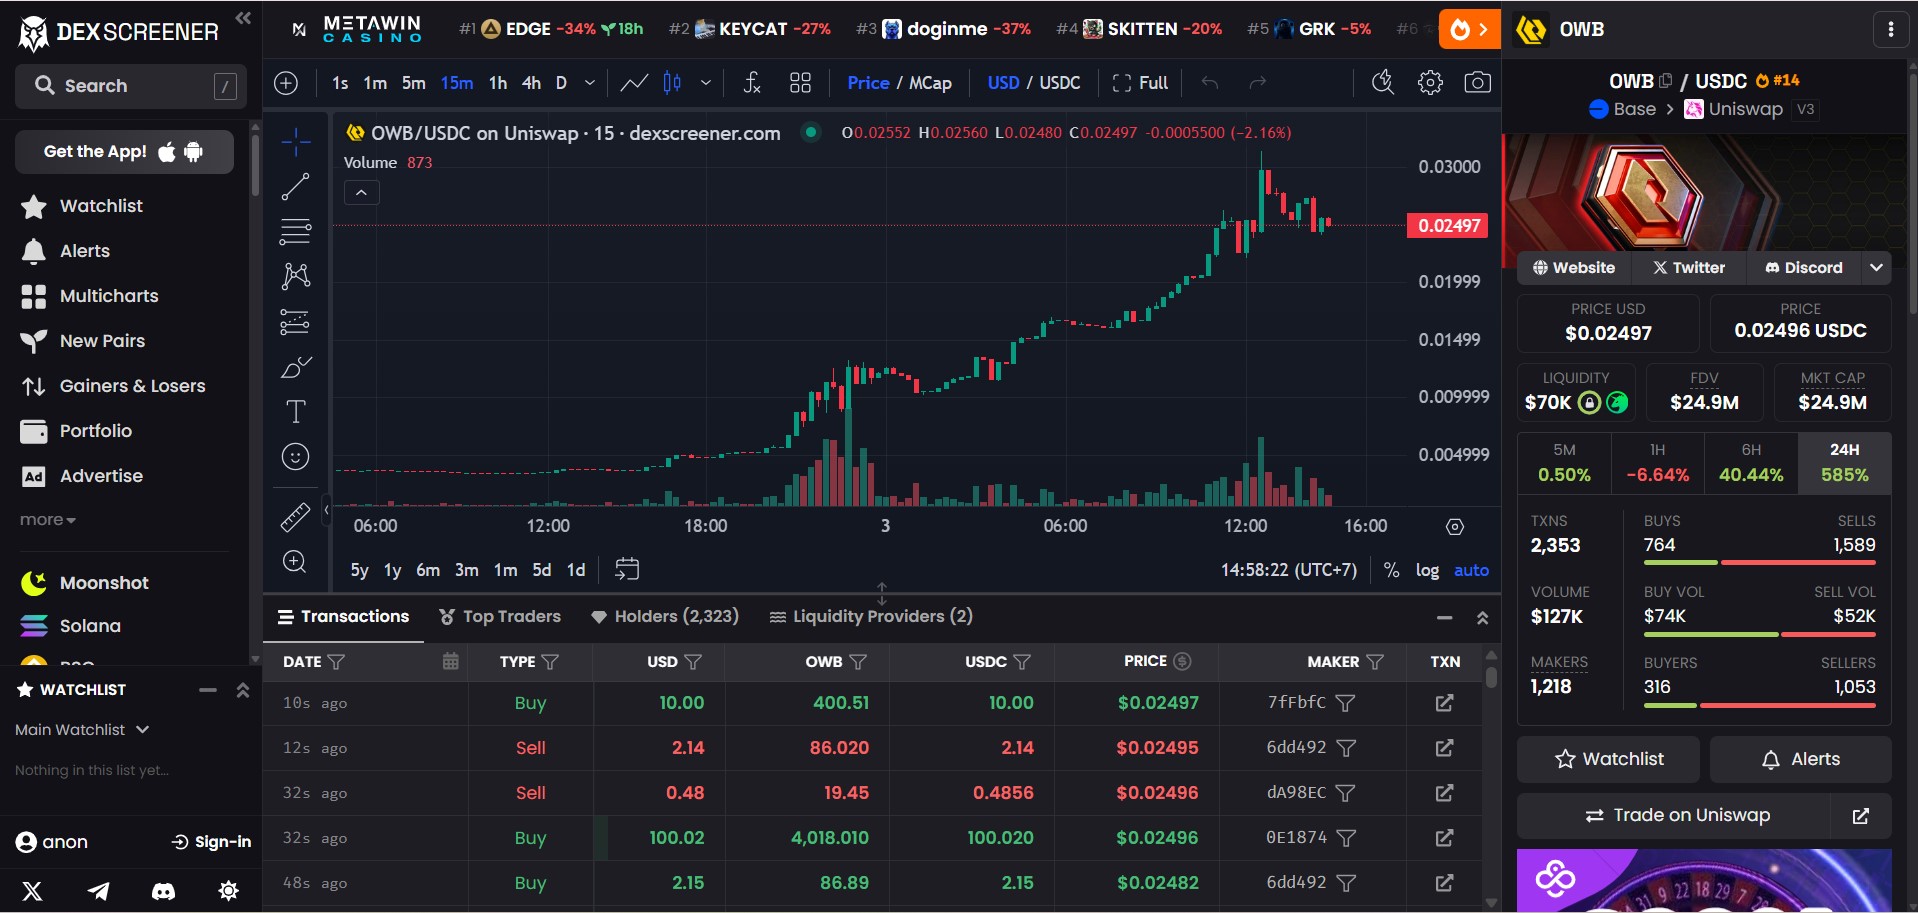
Task: Filter transactions by maker 6dd492
Action: pyautogui.click(x=1346, y=748)
